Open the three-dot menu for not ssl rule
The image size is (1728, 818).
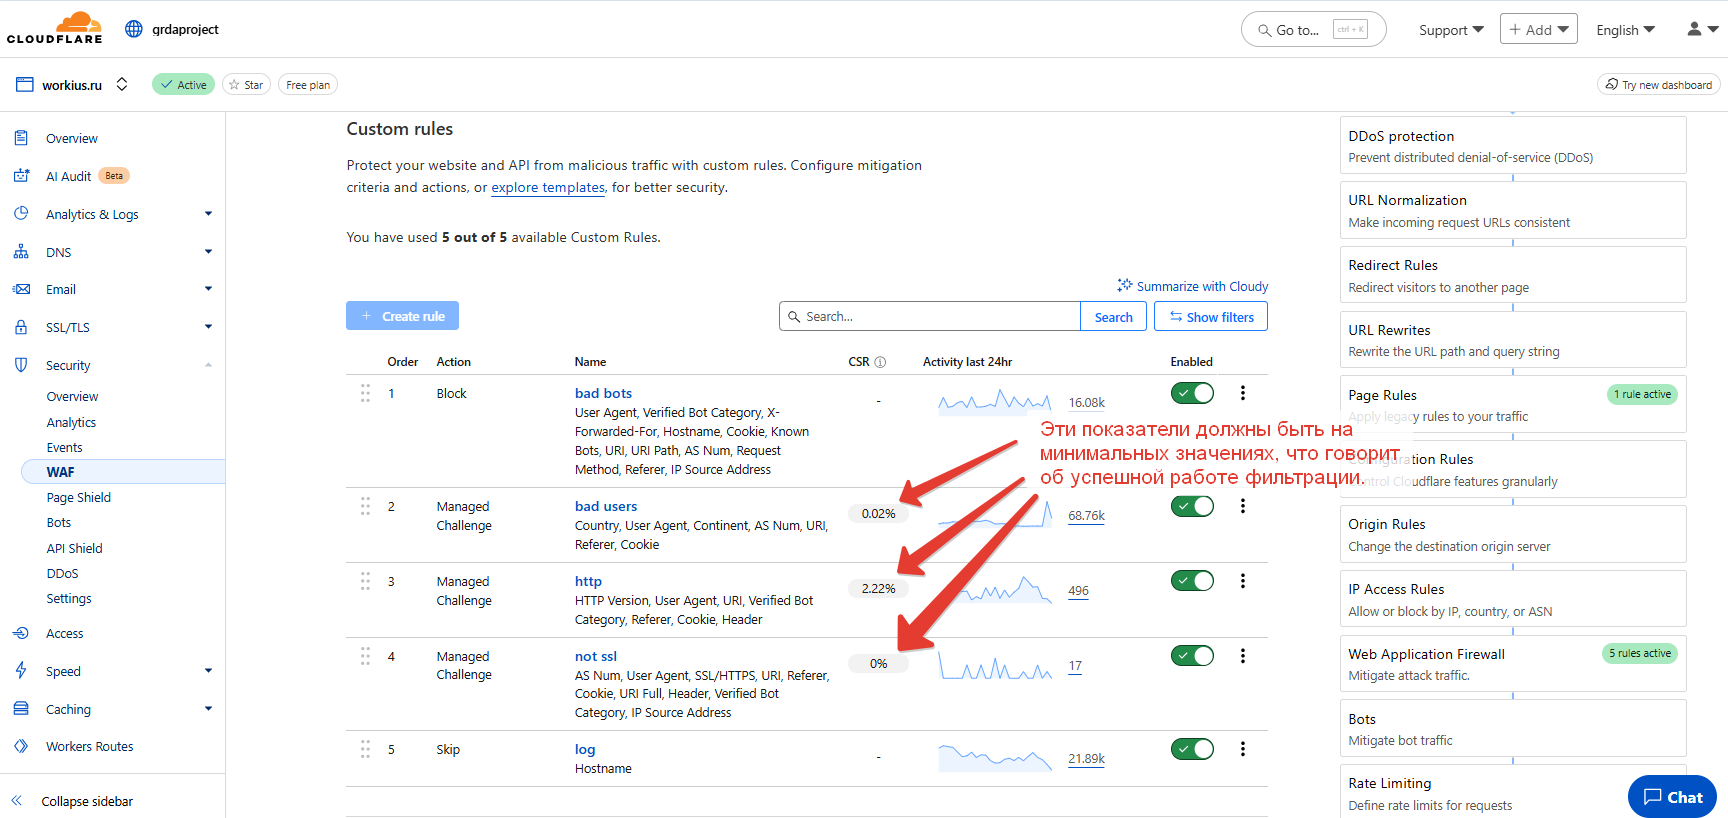point(1243,656)
